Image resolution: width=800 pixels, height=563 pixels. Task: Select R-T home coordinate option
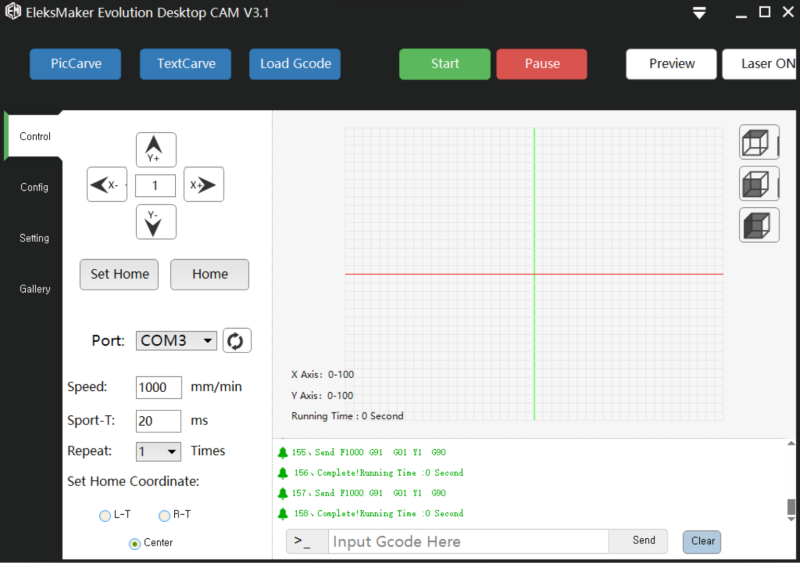pyautogui.click(x=164, y=516)
